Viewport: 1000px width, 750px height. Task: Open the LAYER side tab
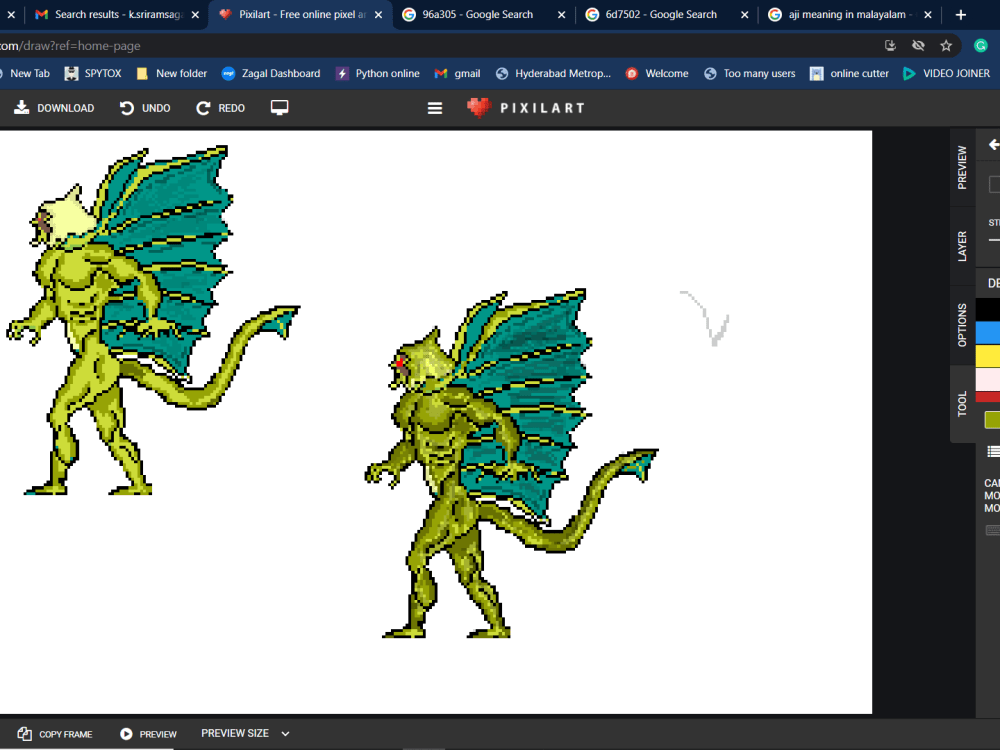[x=962, y=246]
